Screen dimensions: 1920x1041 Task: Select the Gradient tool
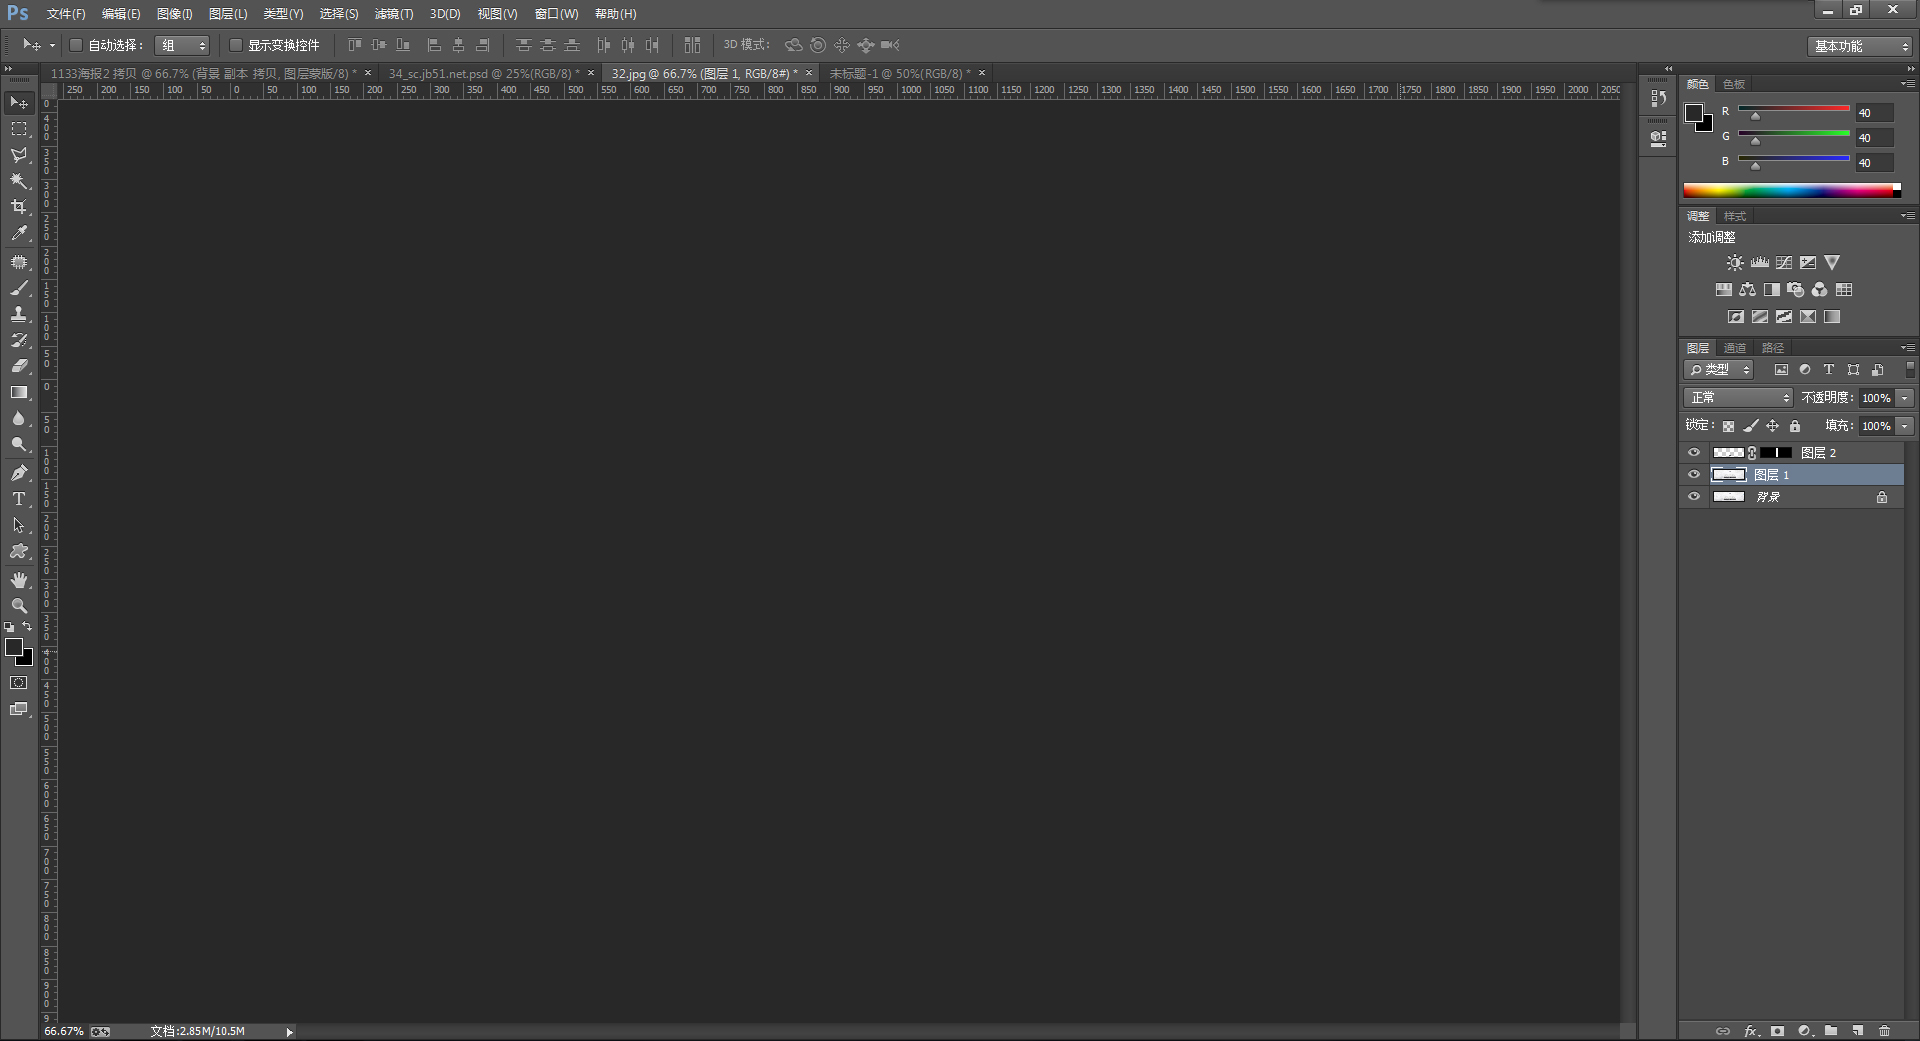(x=19, y=392)
